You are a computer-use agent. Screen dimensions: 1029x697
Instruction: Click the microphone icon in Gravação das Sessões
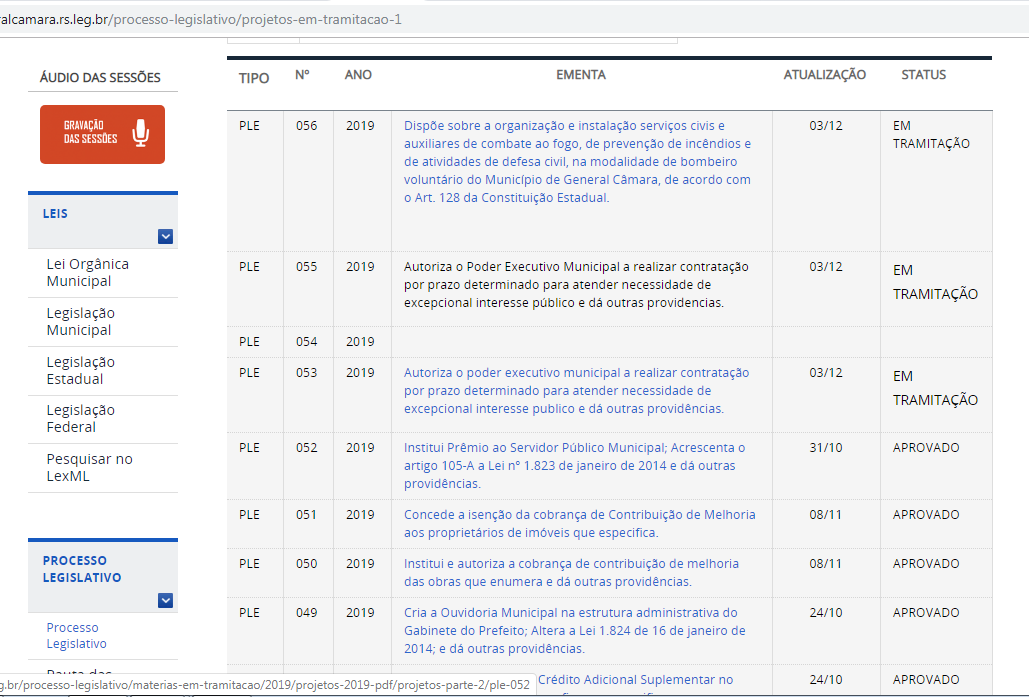point(141,133)
